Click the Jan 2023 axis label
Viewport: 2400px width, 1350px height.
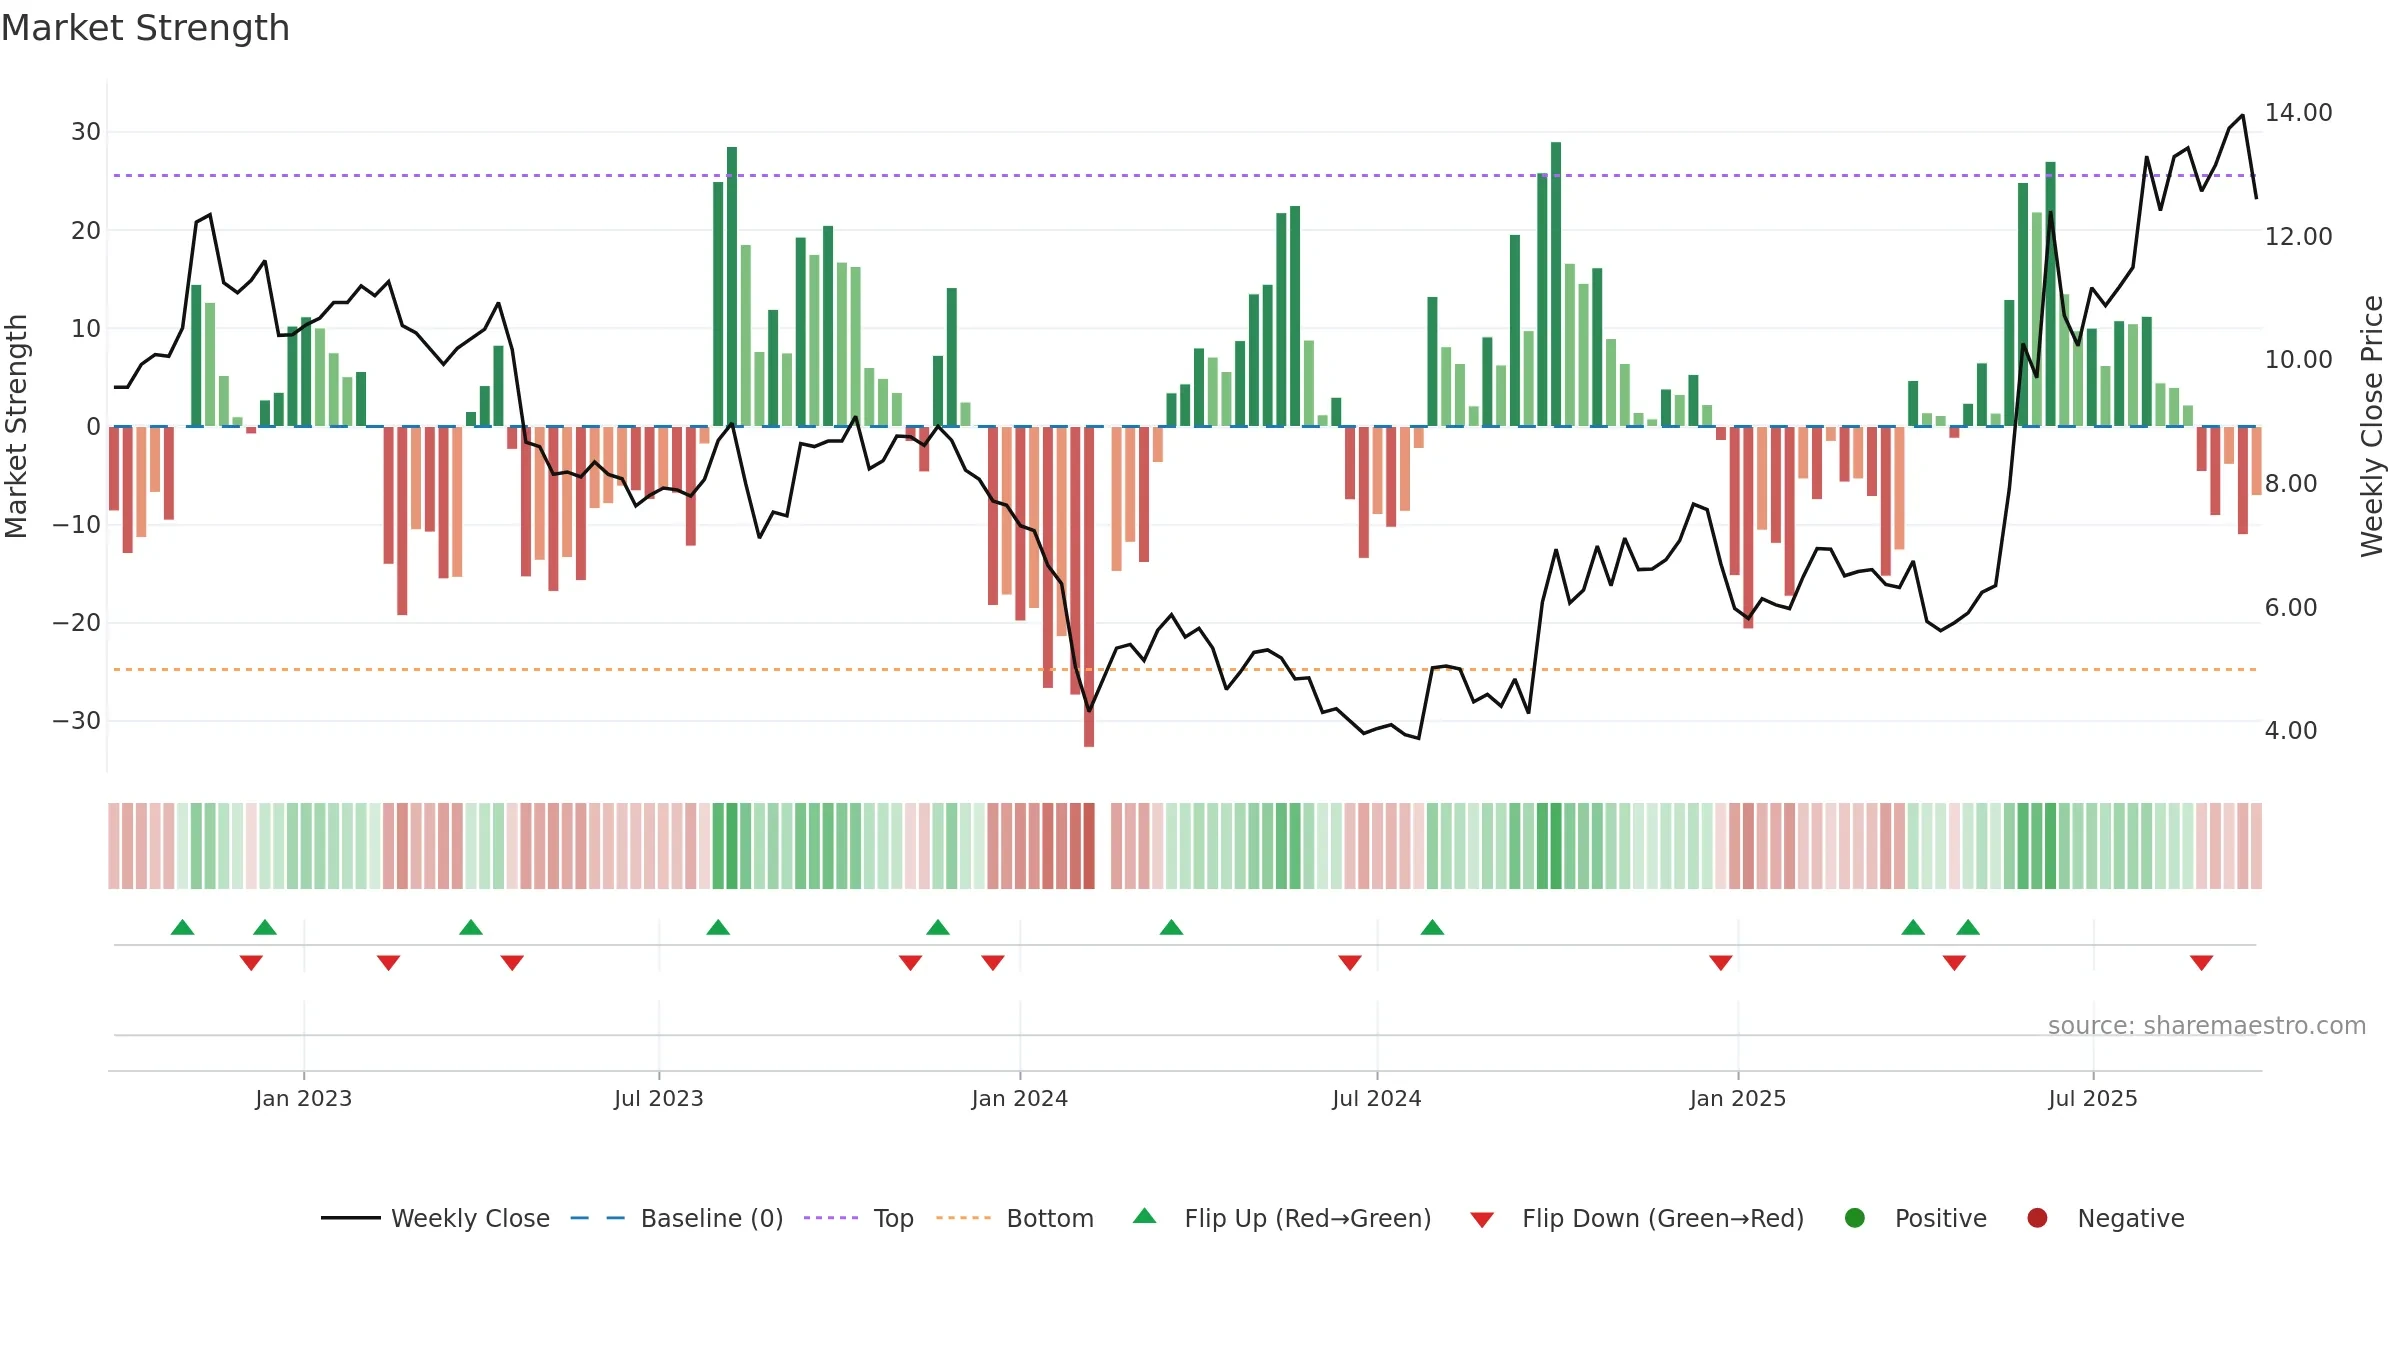(x=304, y=1099)
